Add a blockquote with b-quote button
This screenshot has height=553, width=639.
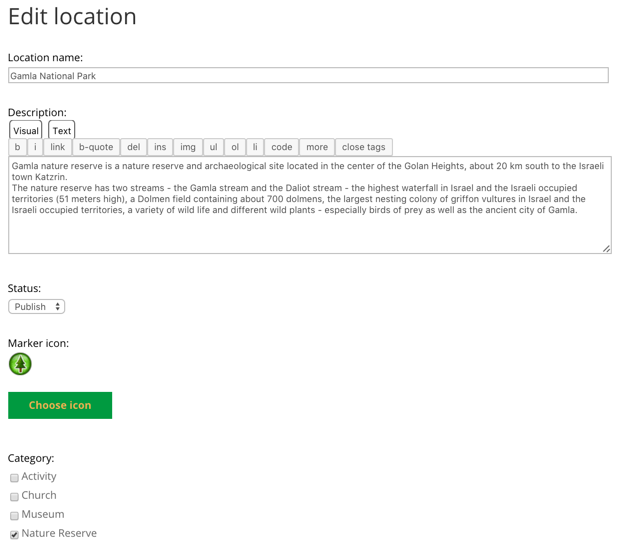pyautogui.click(x=96, y=147)
